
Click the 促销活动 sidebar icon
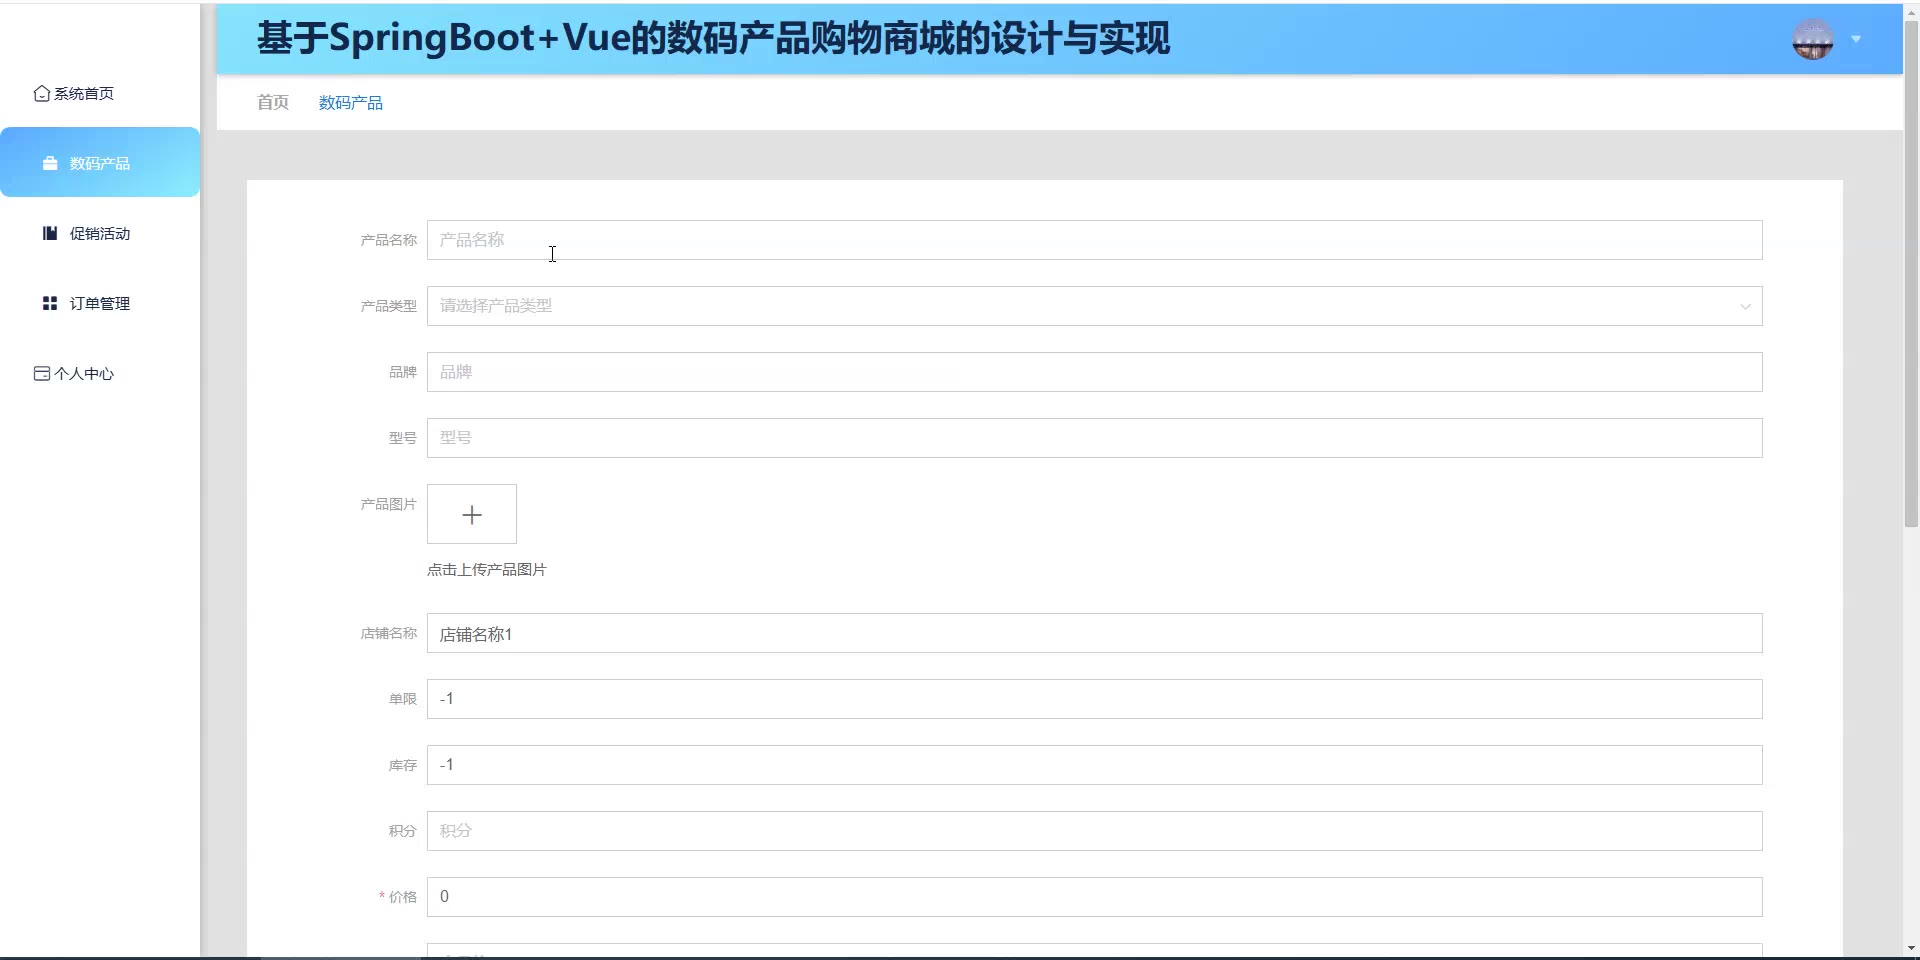click(x=50, y=233)
